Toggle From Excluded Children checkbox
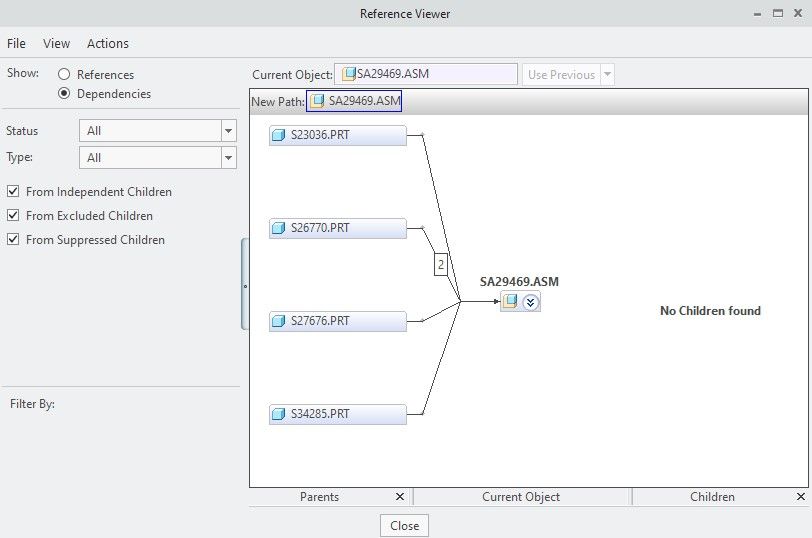Viewport: 812px width, 538px height. 13,216
